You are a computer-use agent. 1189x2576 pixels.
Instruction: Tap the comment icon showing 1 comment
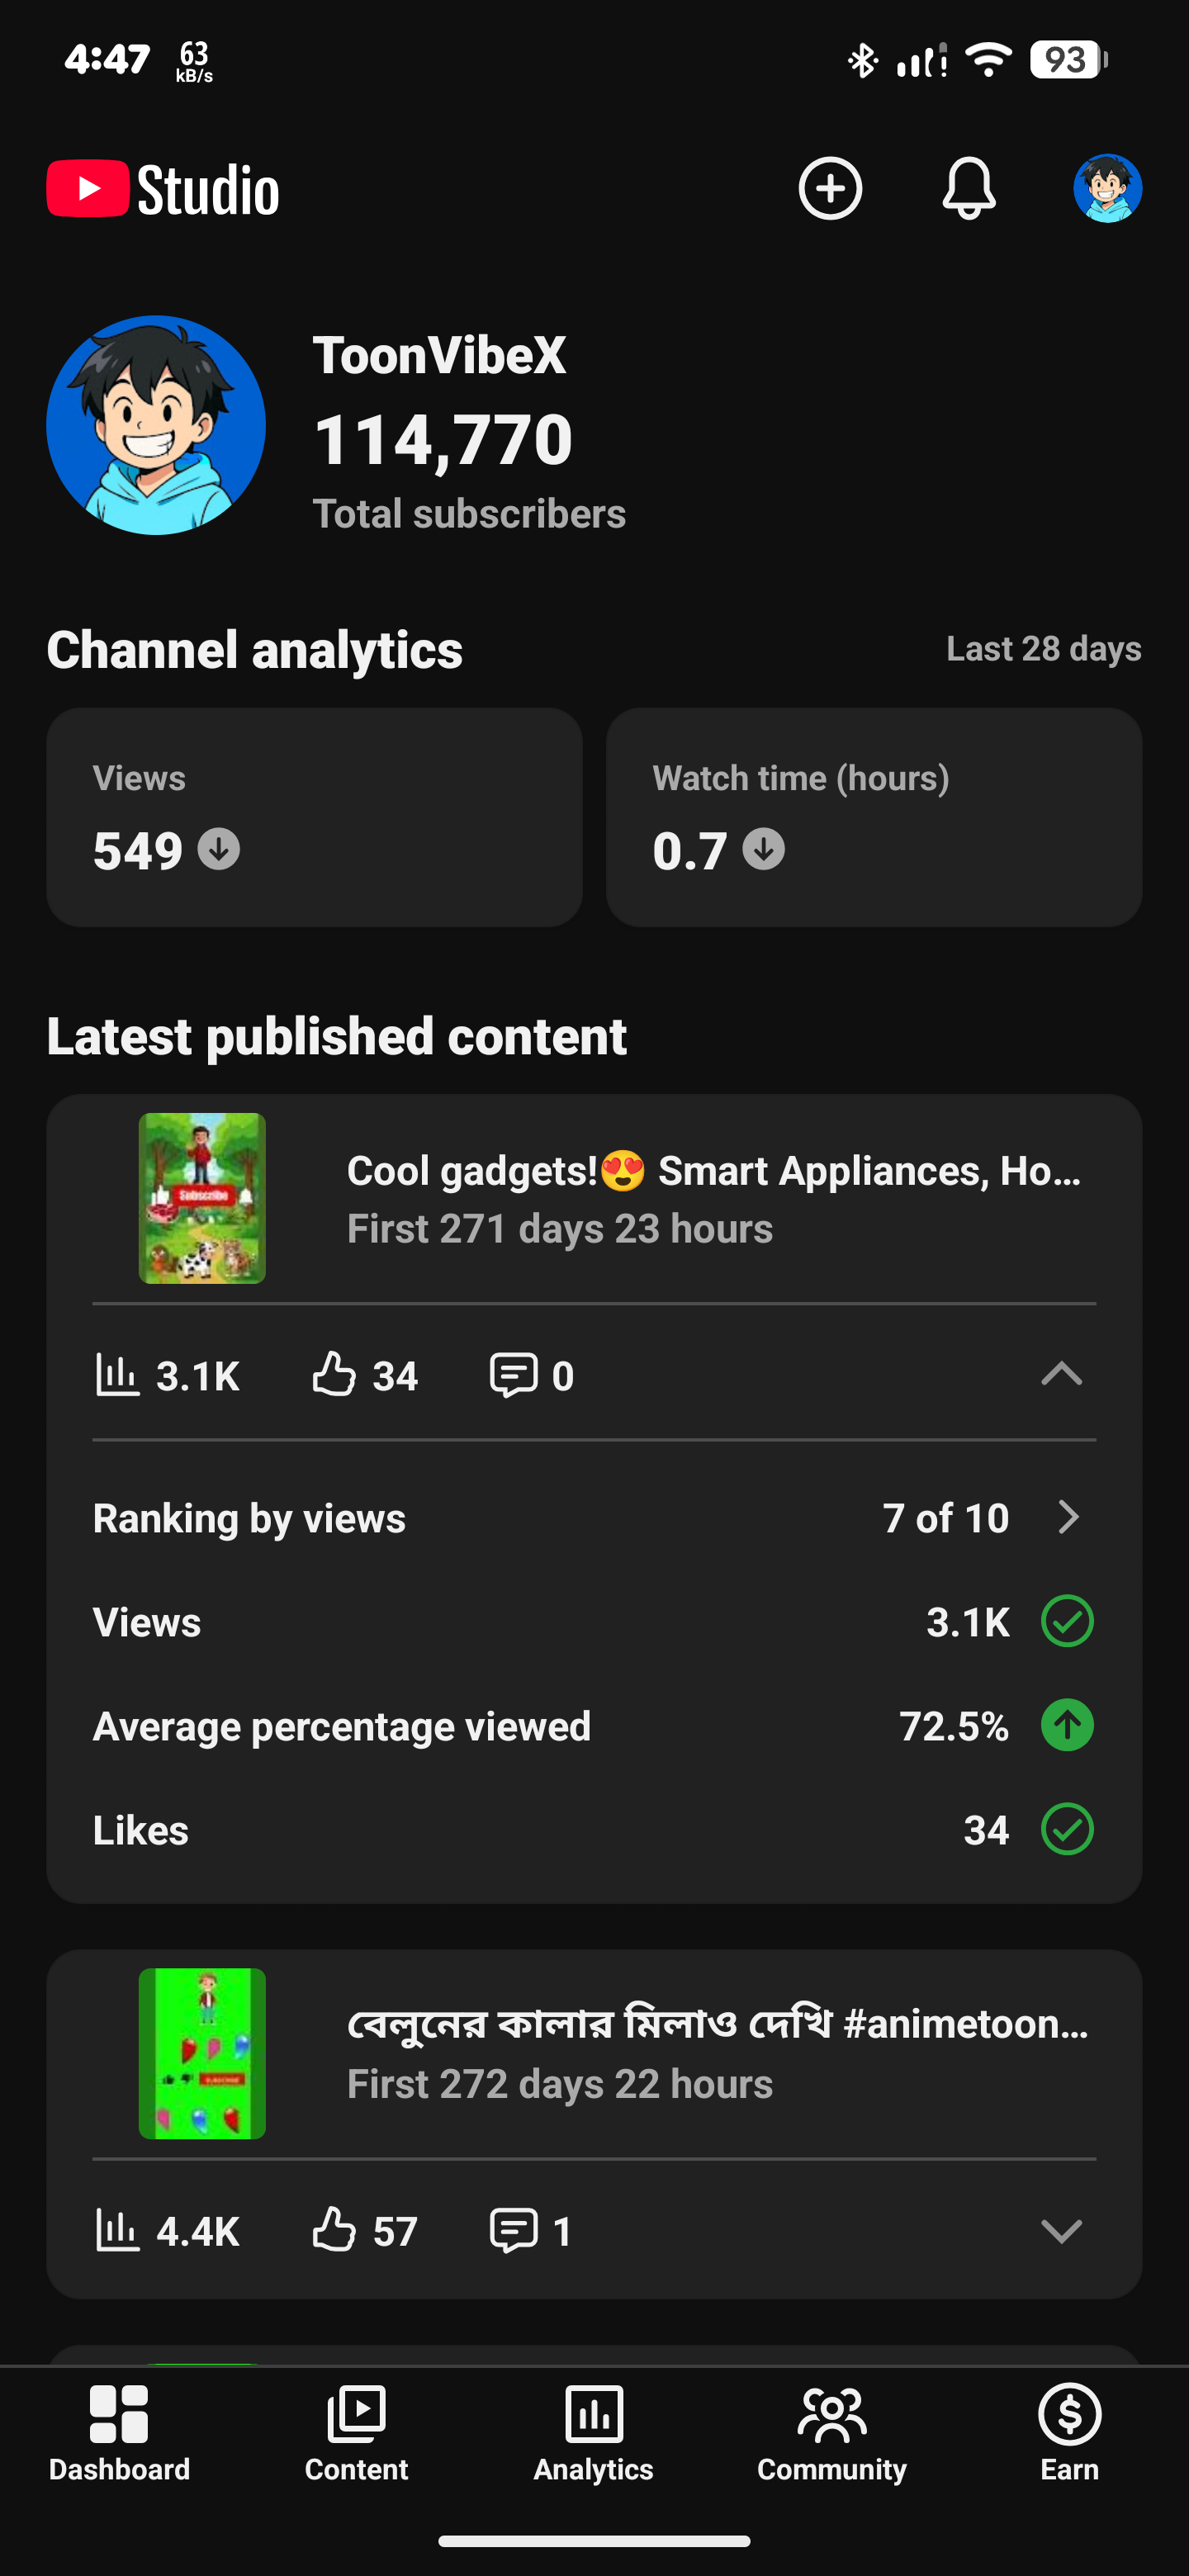[x=514, y=2230]
